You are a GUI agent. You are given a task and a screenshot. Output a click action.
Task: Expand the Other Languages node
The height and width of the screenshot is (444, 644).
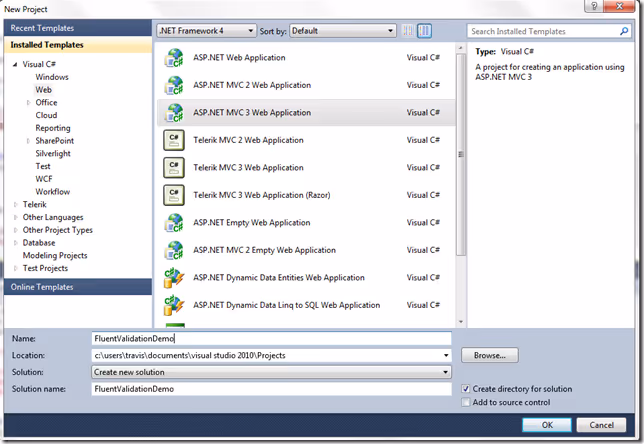click(16, 217)
